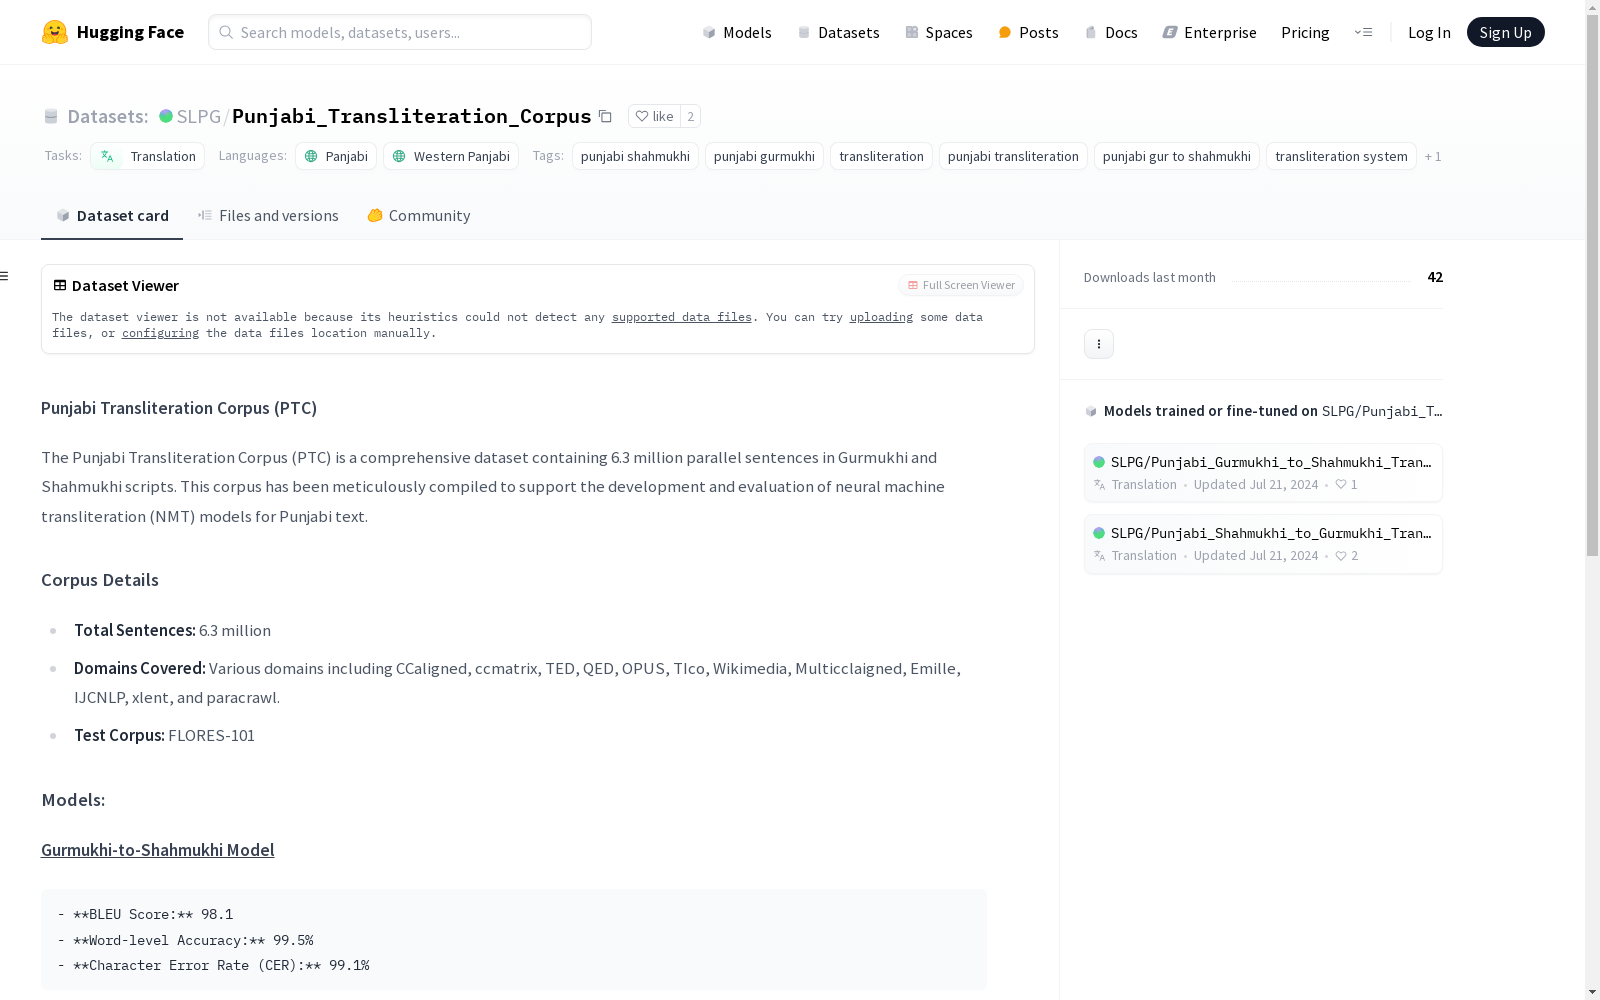Open the SLPG organization page
Screen dimensions: 1600x1000
(x=199, y=116)
